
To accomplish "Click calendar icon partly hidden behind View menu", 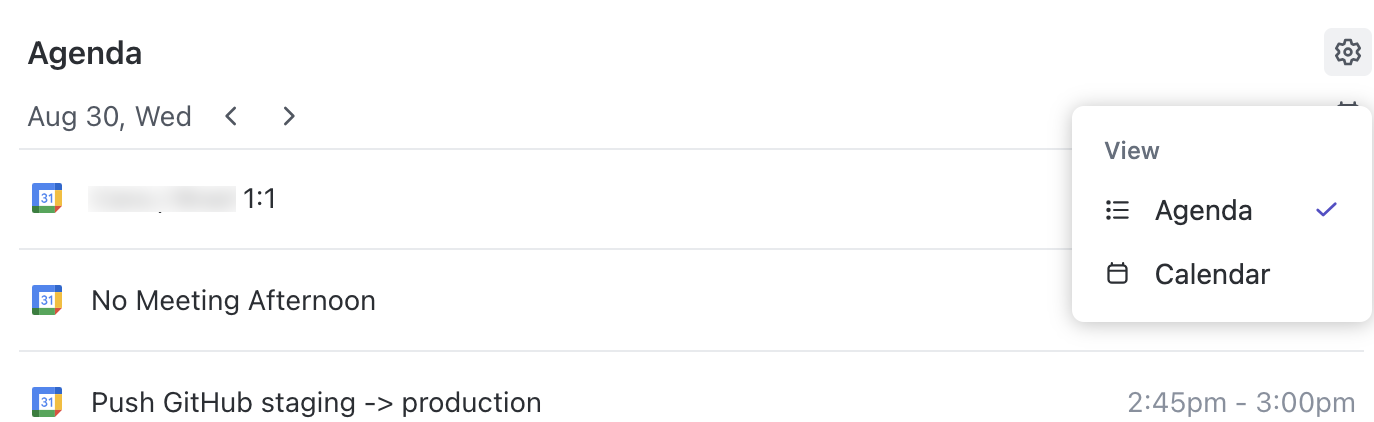I will [x=1348, y=103].
